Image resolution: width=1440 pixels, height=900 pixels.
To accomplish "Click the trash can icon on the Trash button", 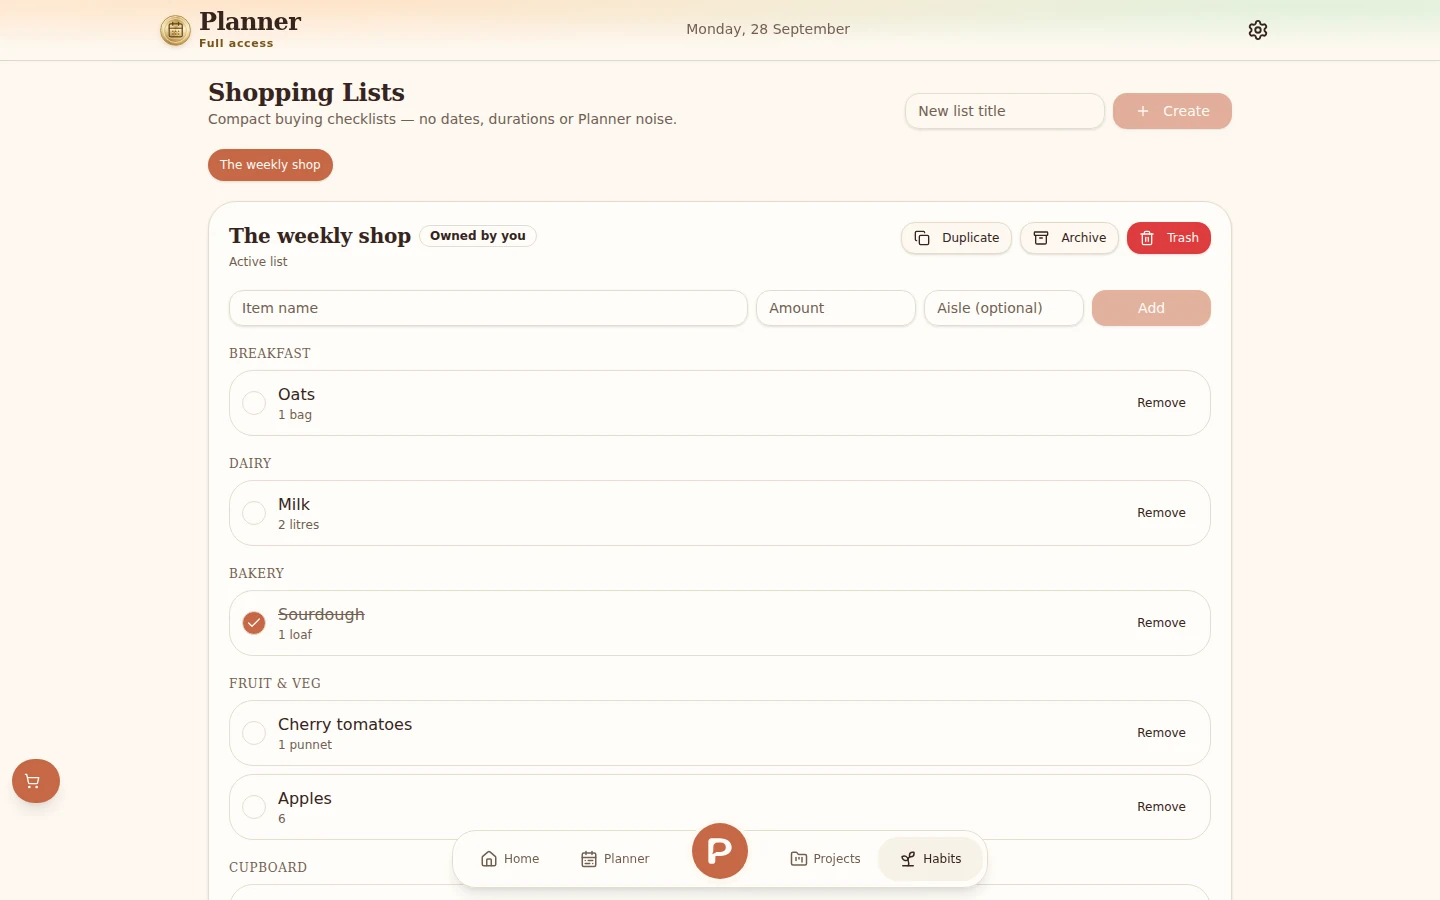I will click(1147, 238).
